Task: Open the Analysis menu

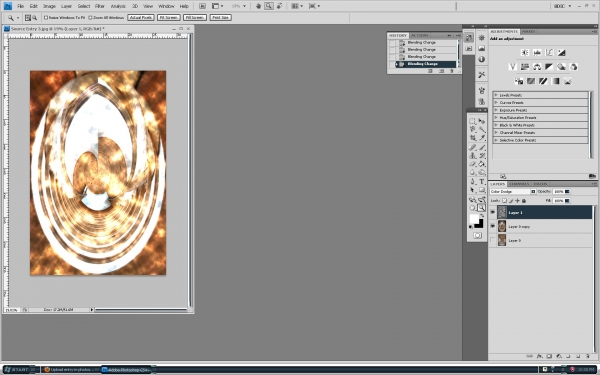Action: pyautogui.click(x=118, y=6)
